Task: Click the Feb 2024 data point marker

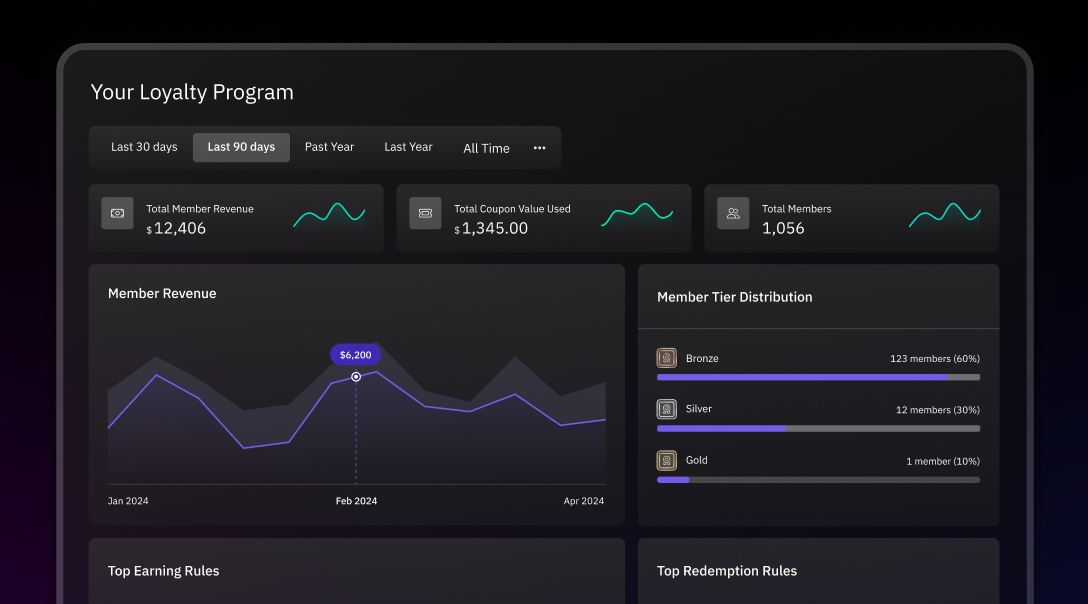Action: pos(356,377)
